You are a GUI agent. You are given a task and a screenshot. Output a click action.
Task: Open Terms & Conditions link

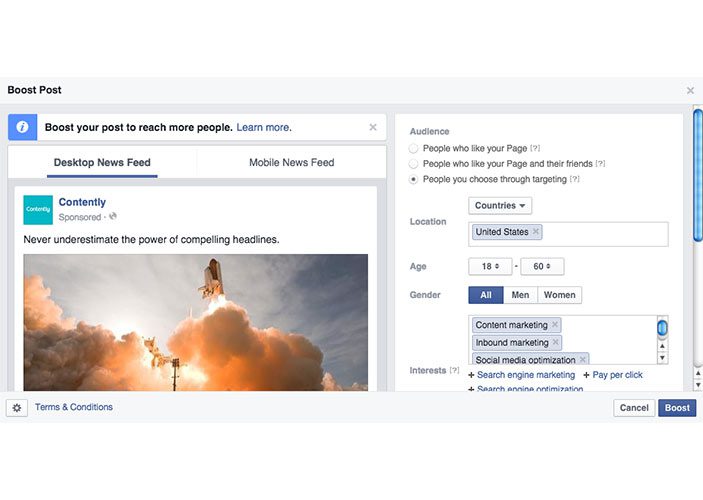click(74, 407)
